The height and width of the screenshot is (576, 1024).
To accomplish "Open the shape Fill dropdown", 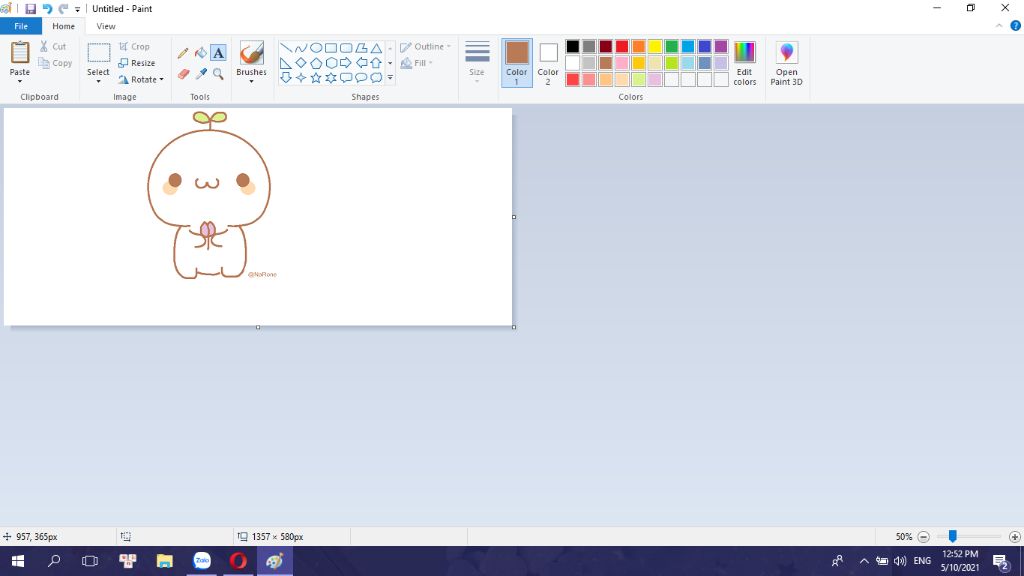I will click(417, 63).
